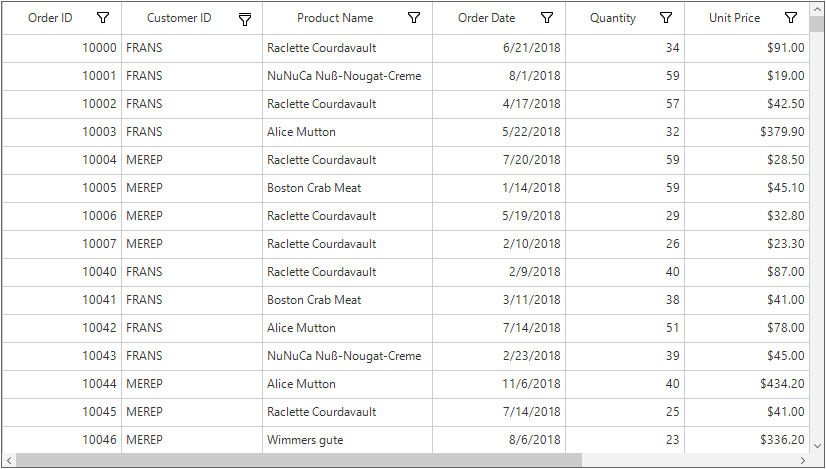Select the cell with order 10007
826x469 pixels.
[x=62, y=245]
